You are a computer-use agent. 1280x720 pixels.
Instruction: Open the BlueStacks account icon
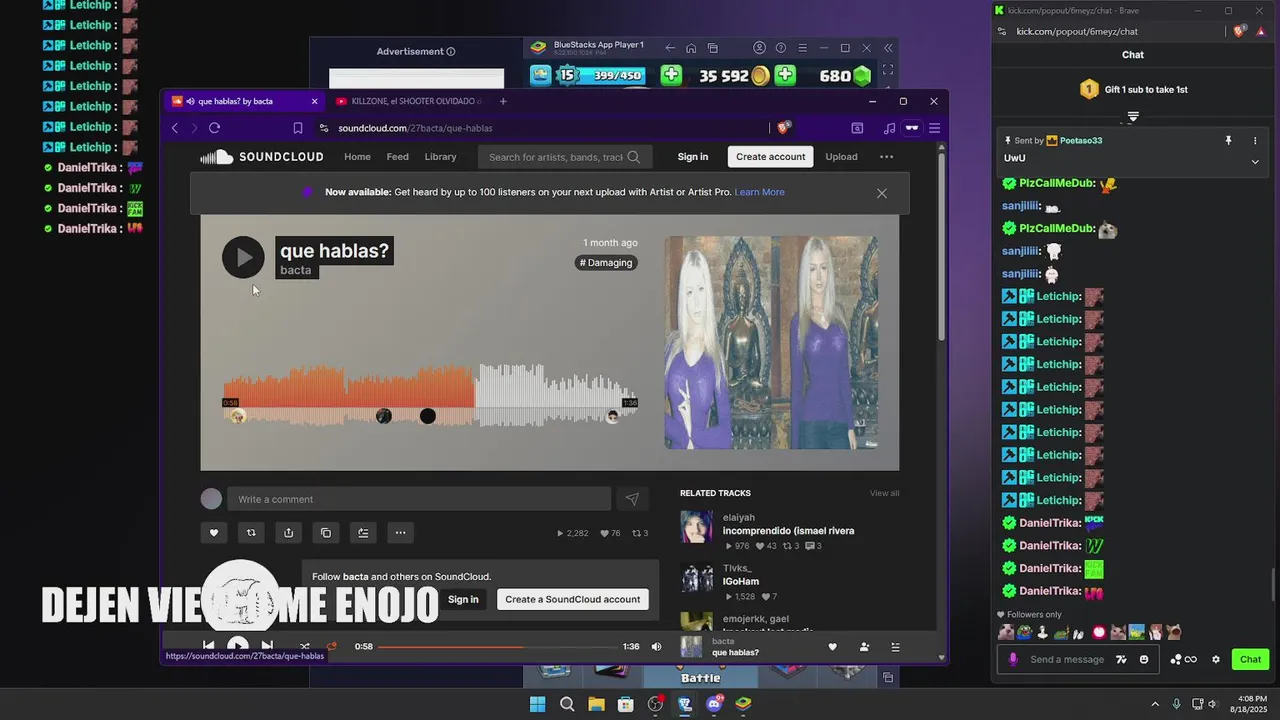759,48
